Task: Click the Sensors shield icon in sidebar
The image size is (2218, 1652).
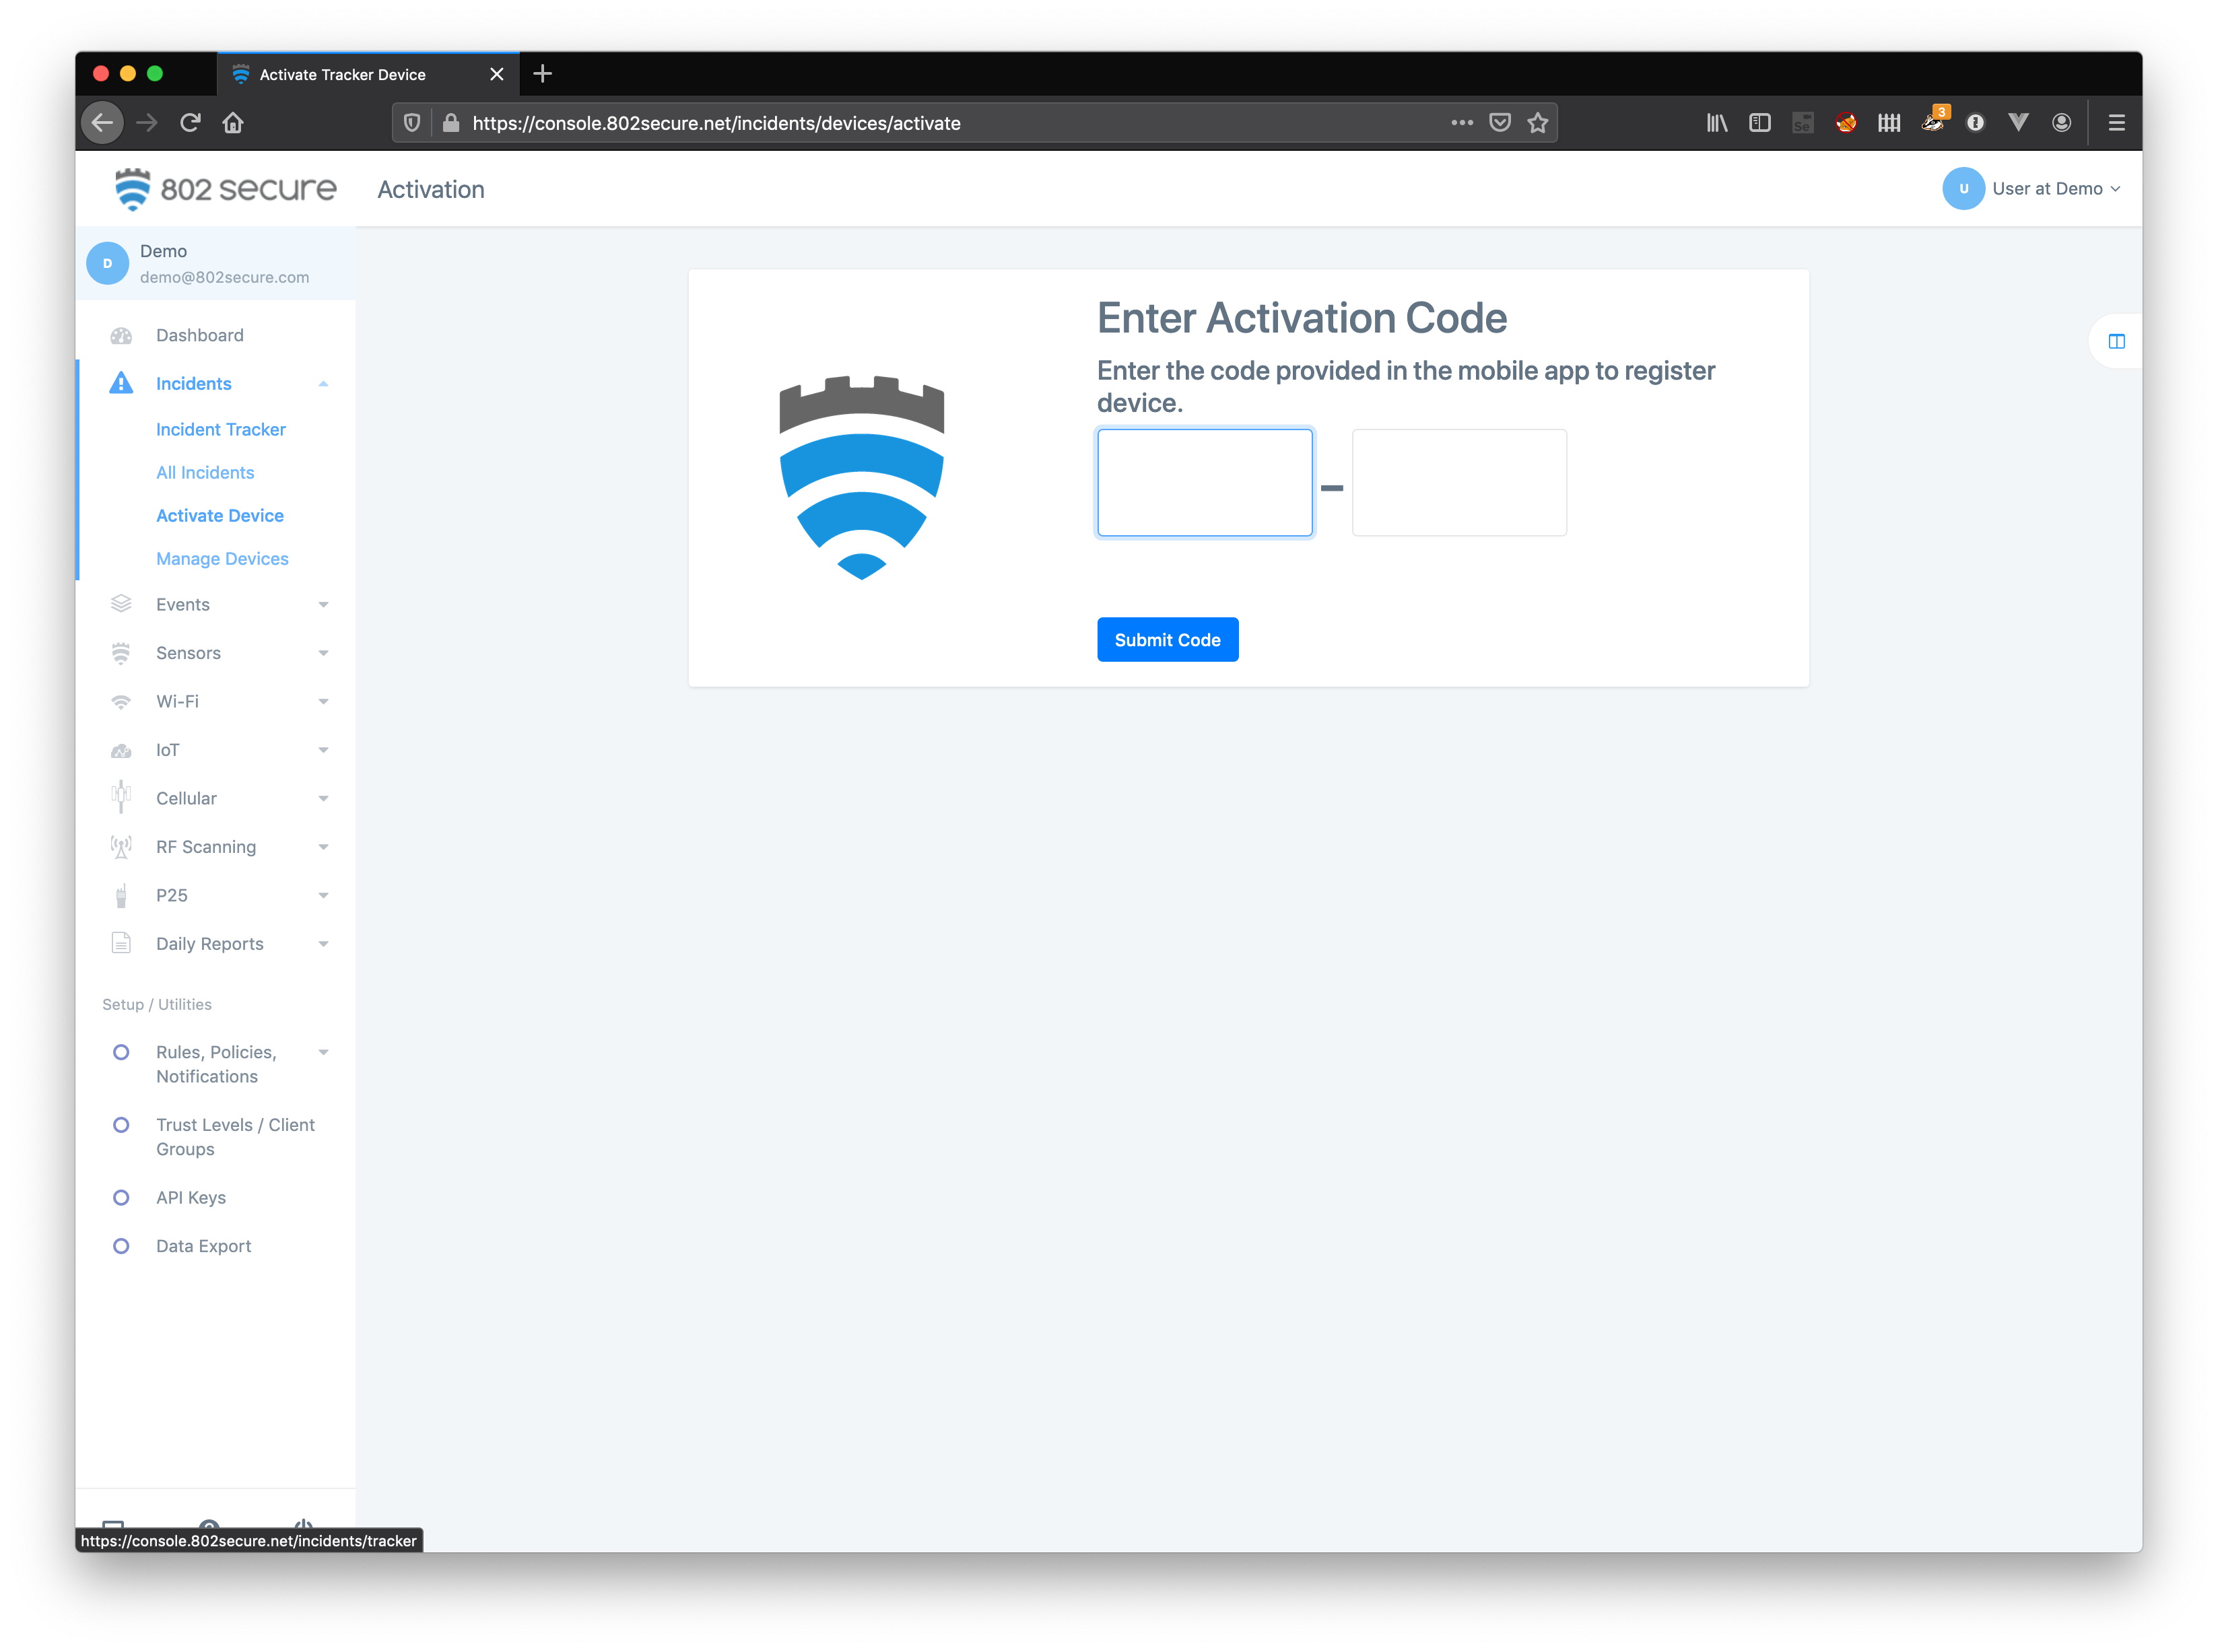Action: pyautogui.click(x=121, y=653)
